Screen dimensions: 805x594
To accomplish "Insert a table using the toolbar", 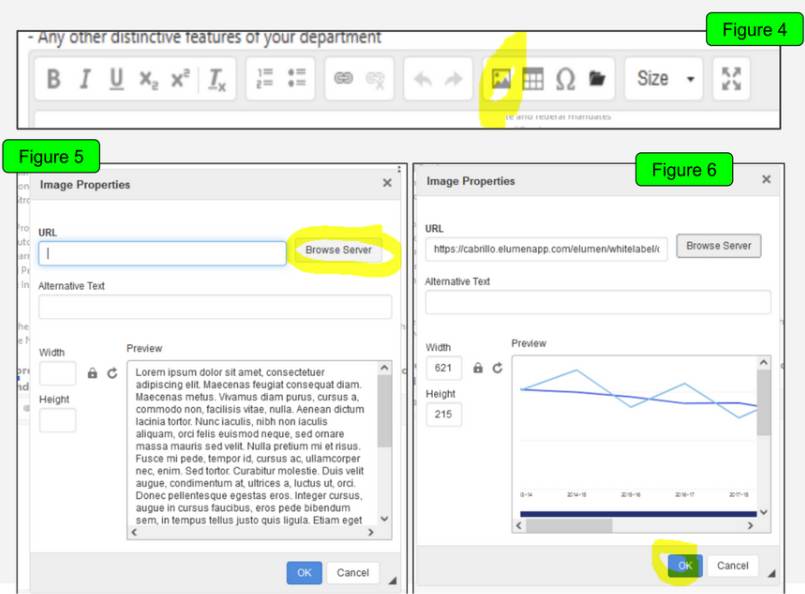I will pyautogui.click(x=533, y=79).
